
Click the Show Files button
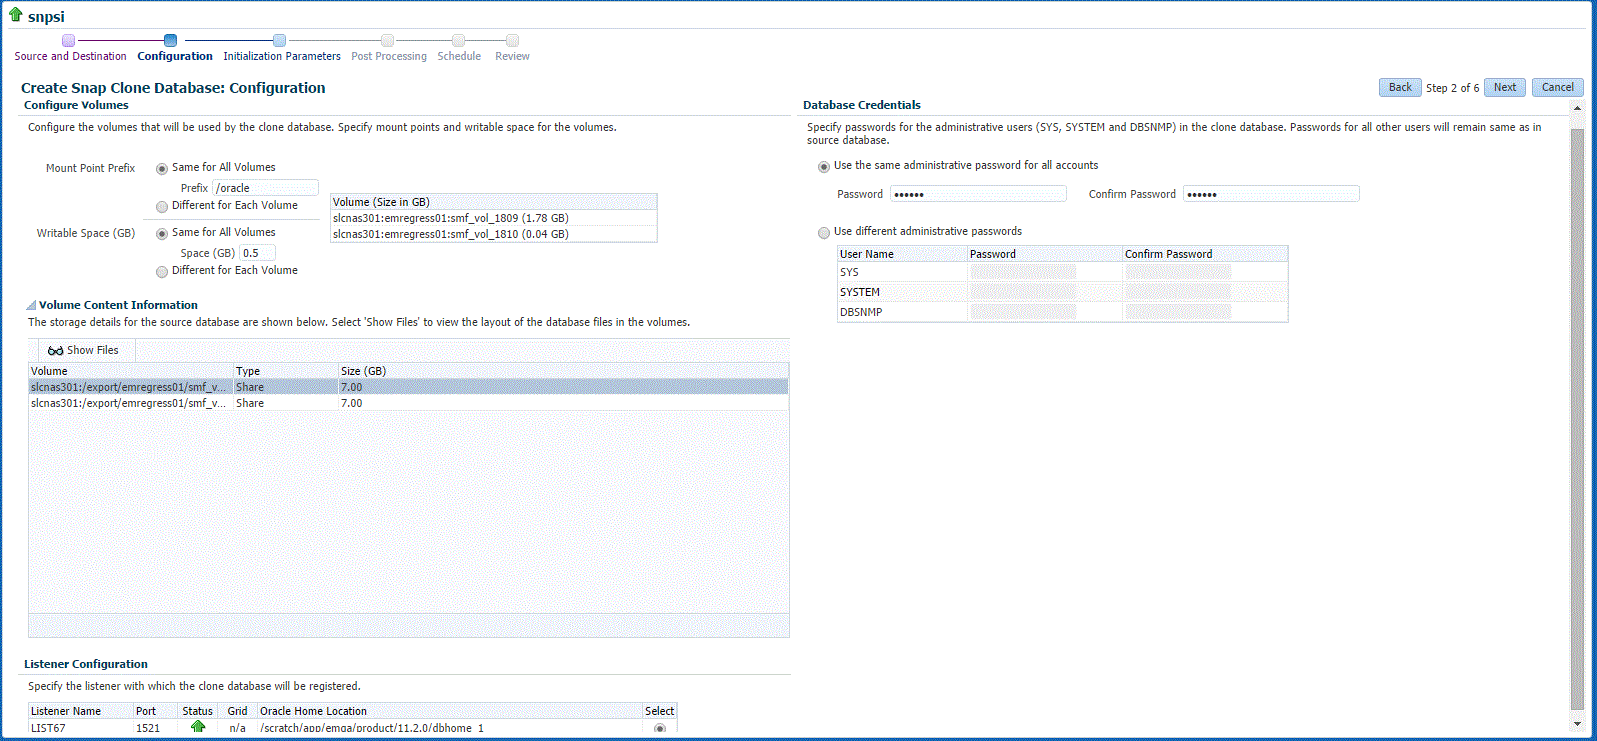83,350
